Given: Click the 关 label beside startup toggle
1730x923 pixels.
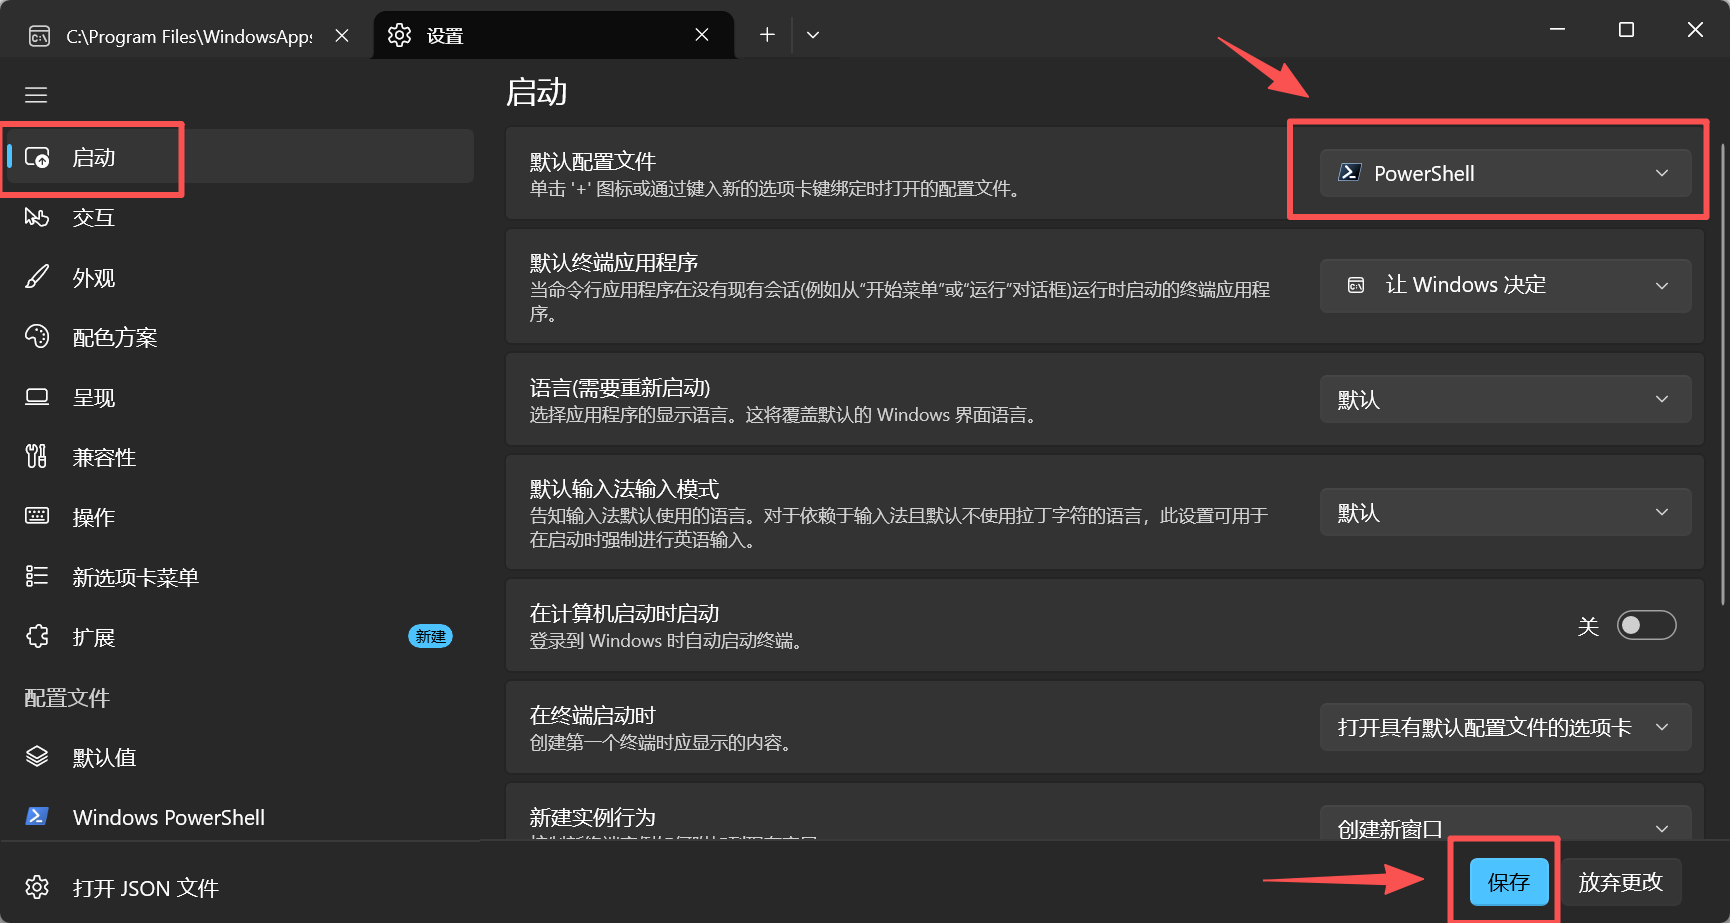Looking at the screenshot, I should coord(1588,626).
